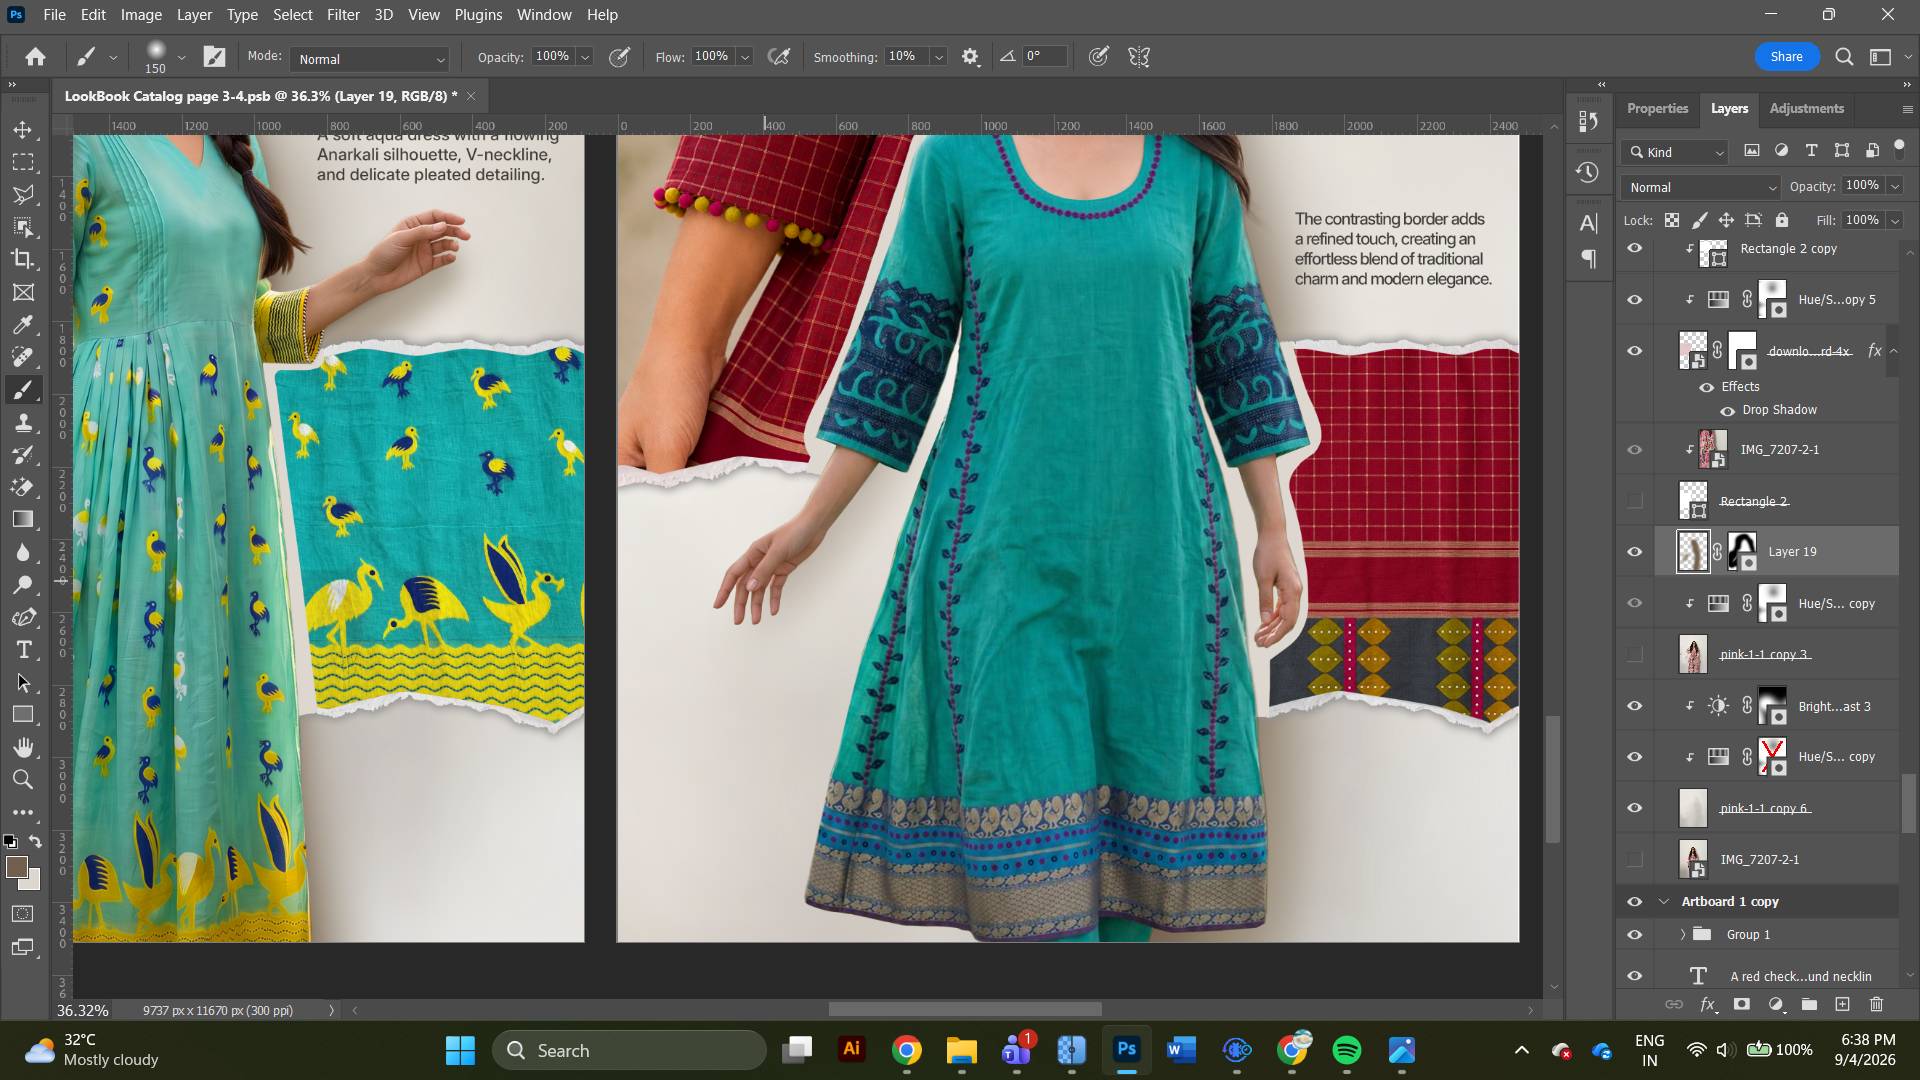Click the Share button
The image size is (1920, 1080).
1786,57
